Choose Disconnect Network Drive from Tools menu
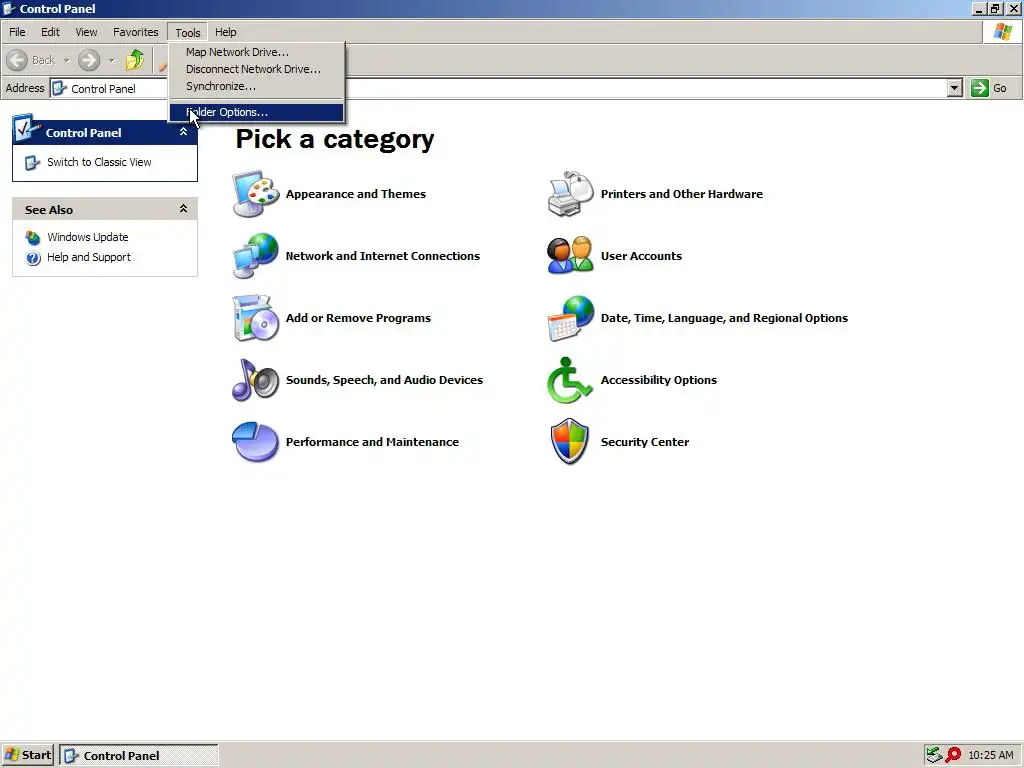 [x=256, y=69]
